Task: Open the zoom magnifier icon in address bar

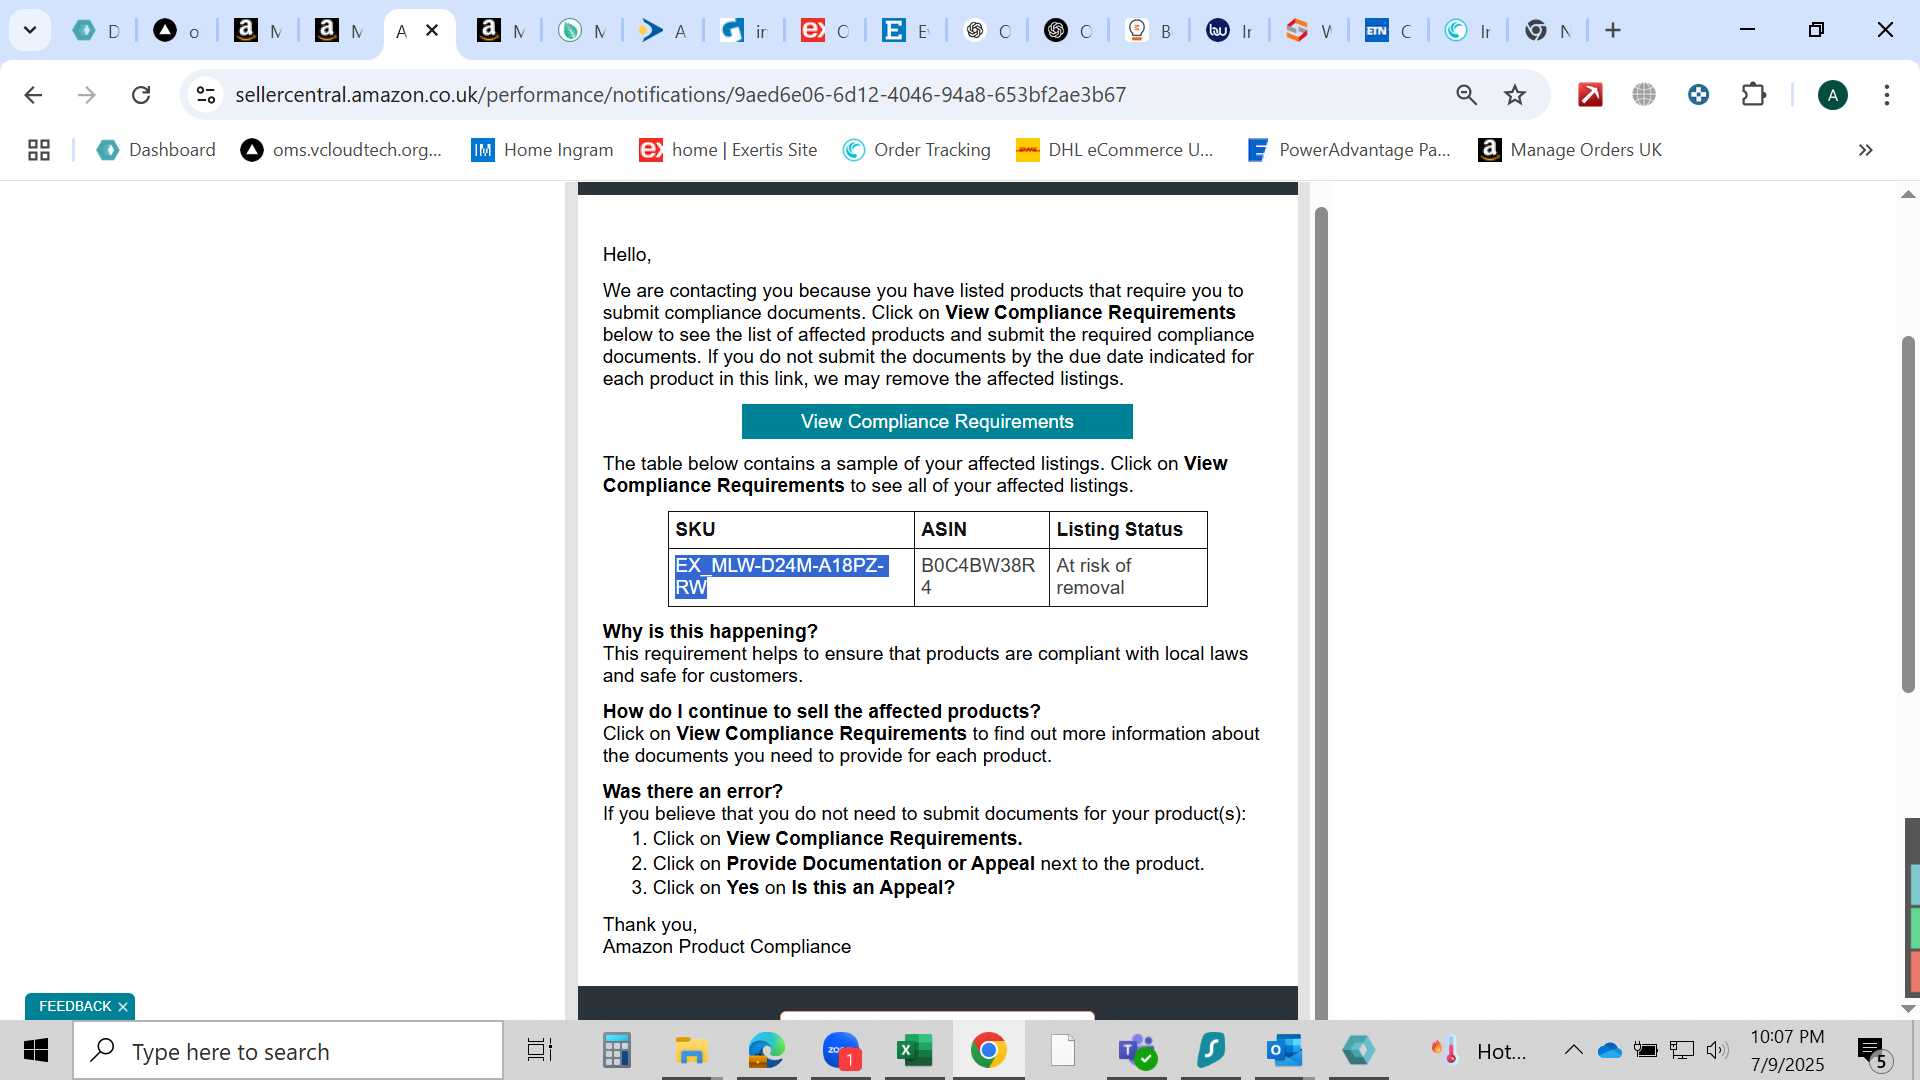Action: point(1466,95)
